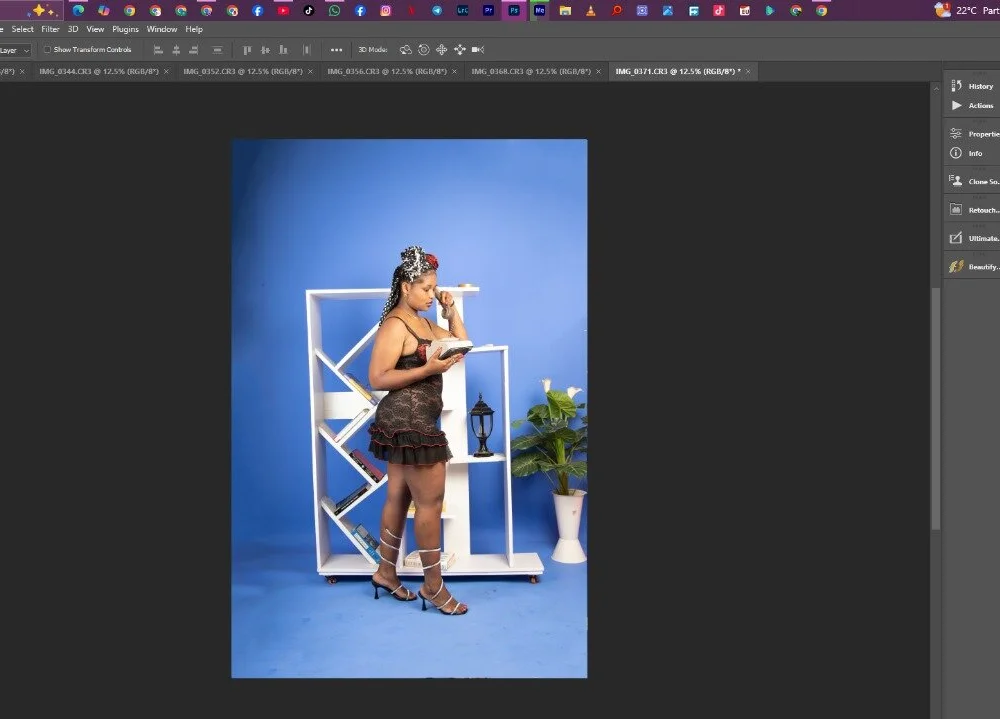Close the IMG_0371.CR3 document tab
The width and height of the screenshot is (1000, 719).
tap(748, 71)
